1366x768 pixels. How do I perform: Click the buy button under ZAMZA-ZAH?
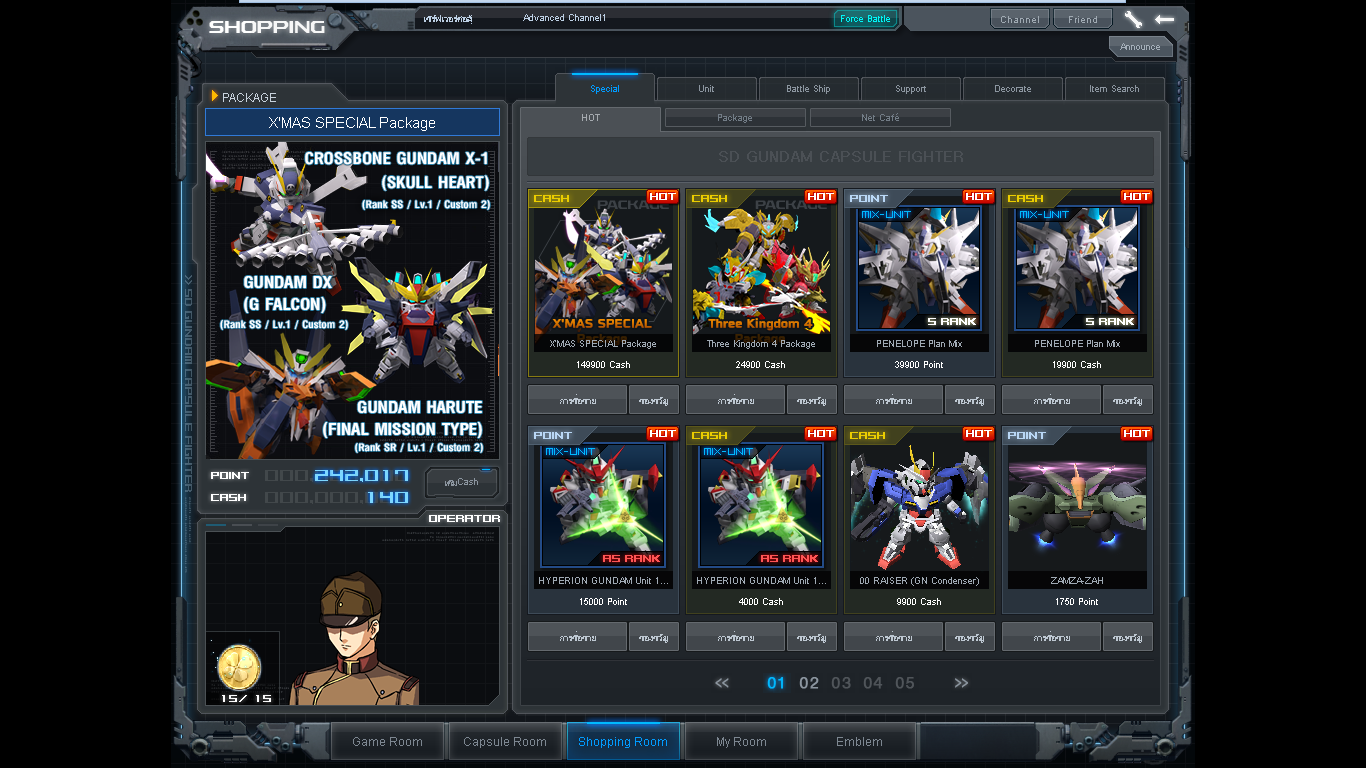point(1052,637)
